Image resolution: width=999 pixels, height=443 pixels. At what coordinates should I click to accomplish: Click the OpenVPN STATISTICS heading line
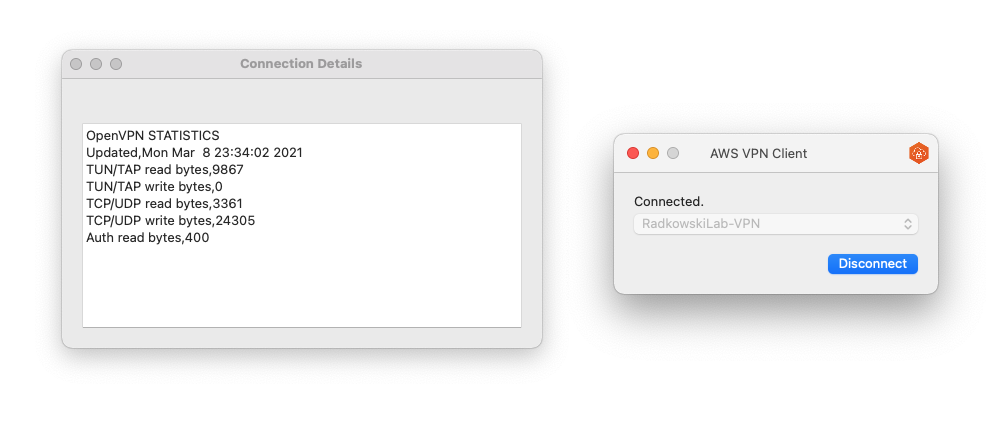point(152,135)
